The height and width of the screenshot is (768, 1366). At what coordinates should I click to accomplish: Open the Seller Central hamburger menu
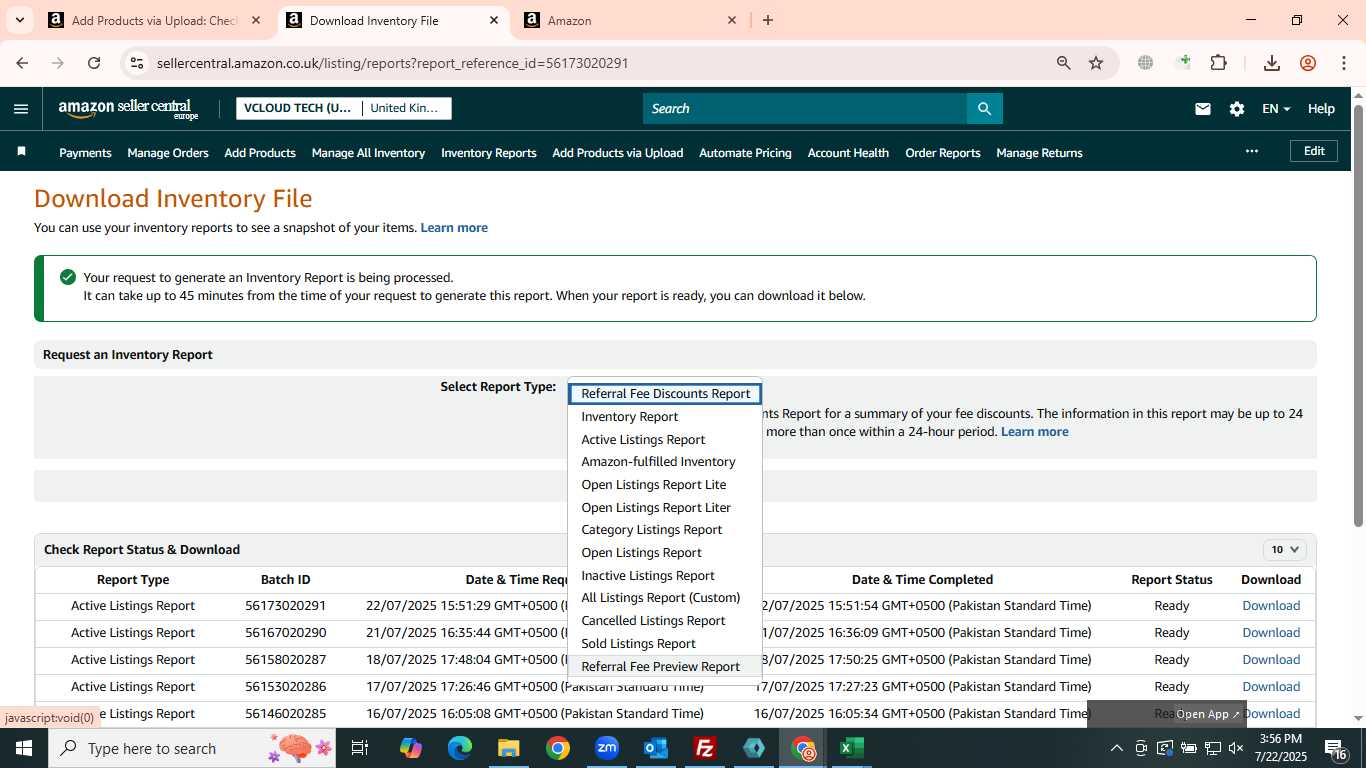click(21, 109)
